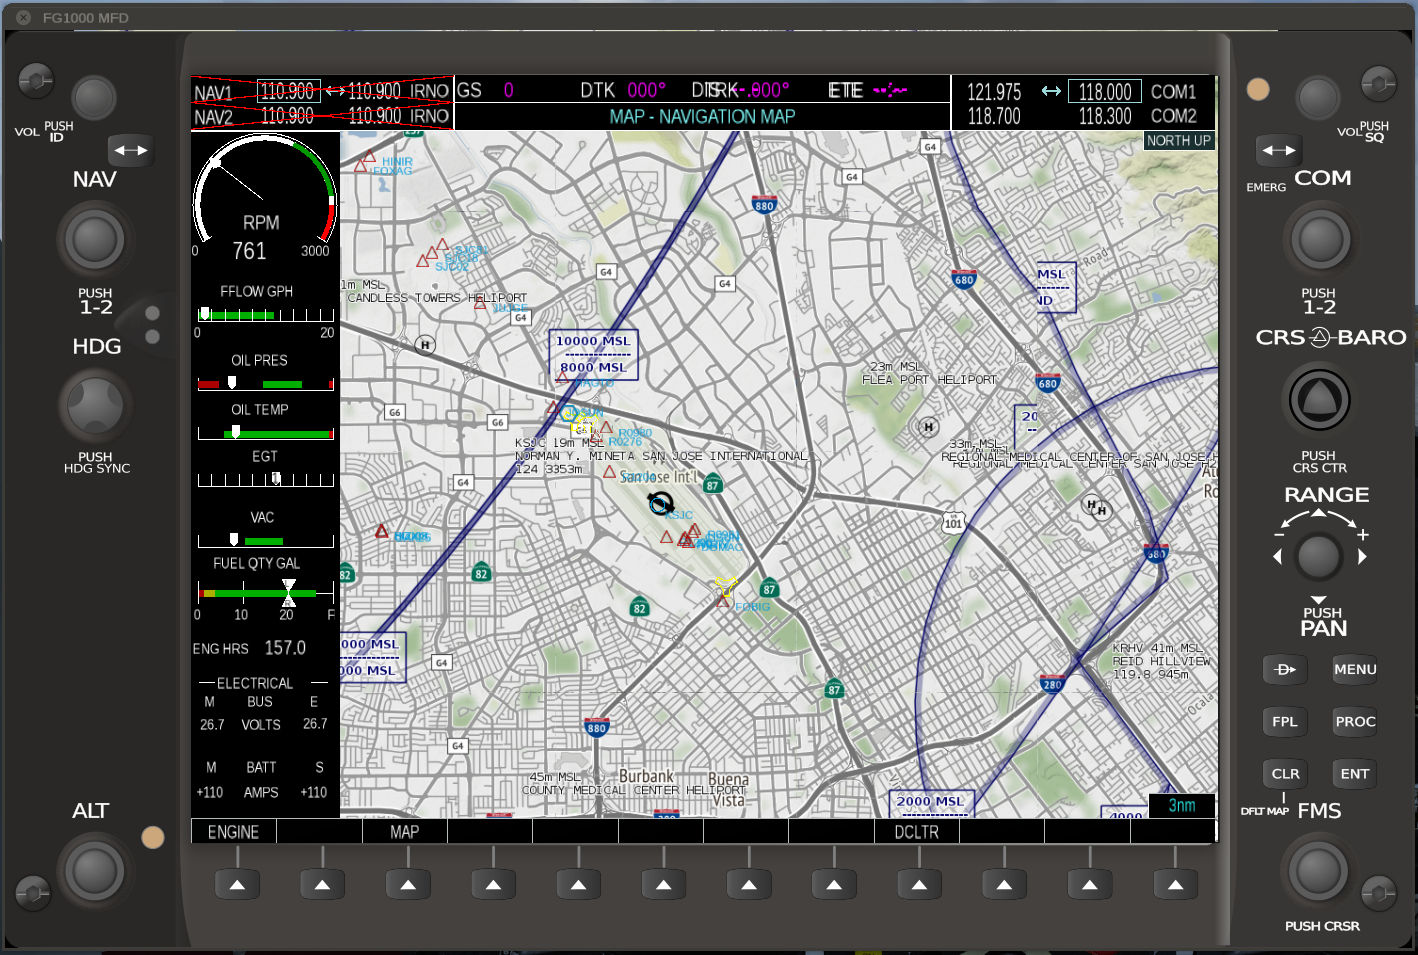The width and height of the screenshot is (1418, 955).
Task: Click the CLR clear button
Action: [x=1285, y=773]
